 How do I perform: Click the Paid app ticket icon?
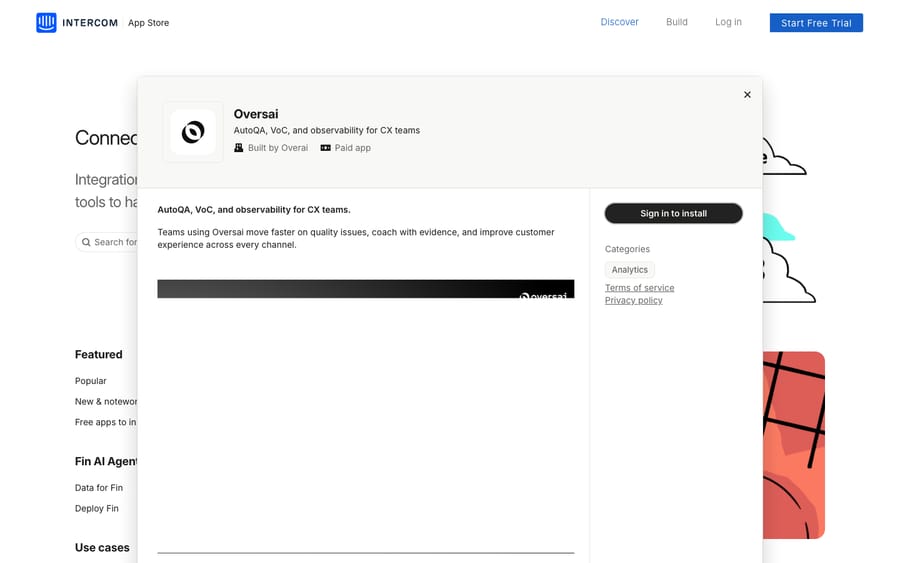pos(325,148)
